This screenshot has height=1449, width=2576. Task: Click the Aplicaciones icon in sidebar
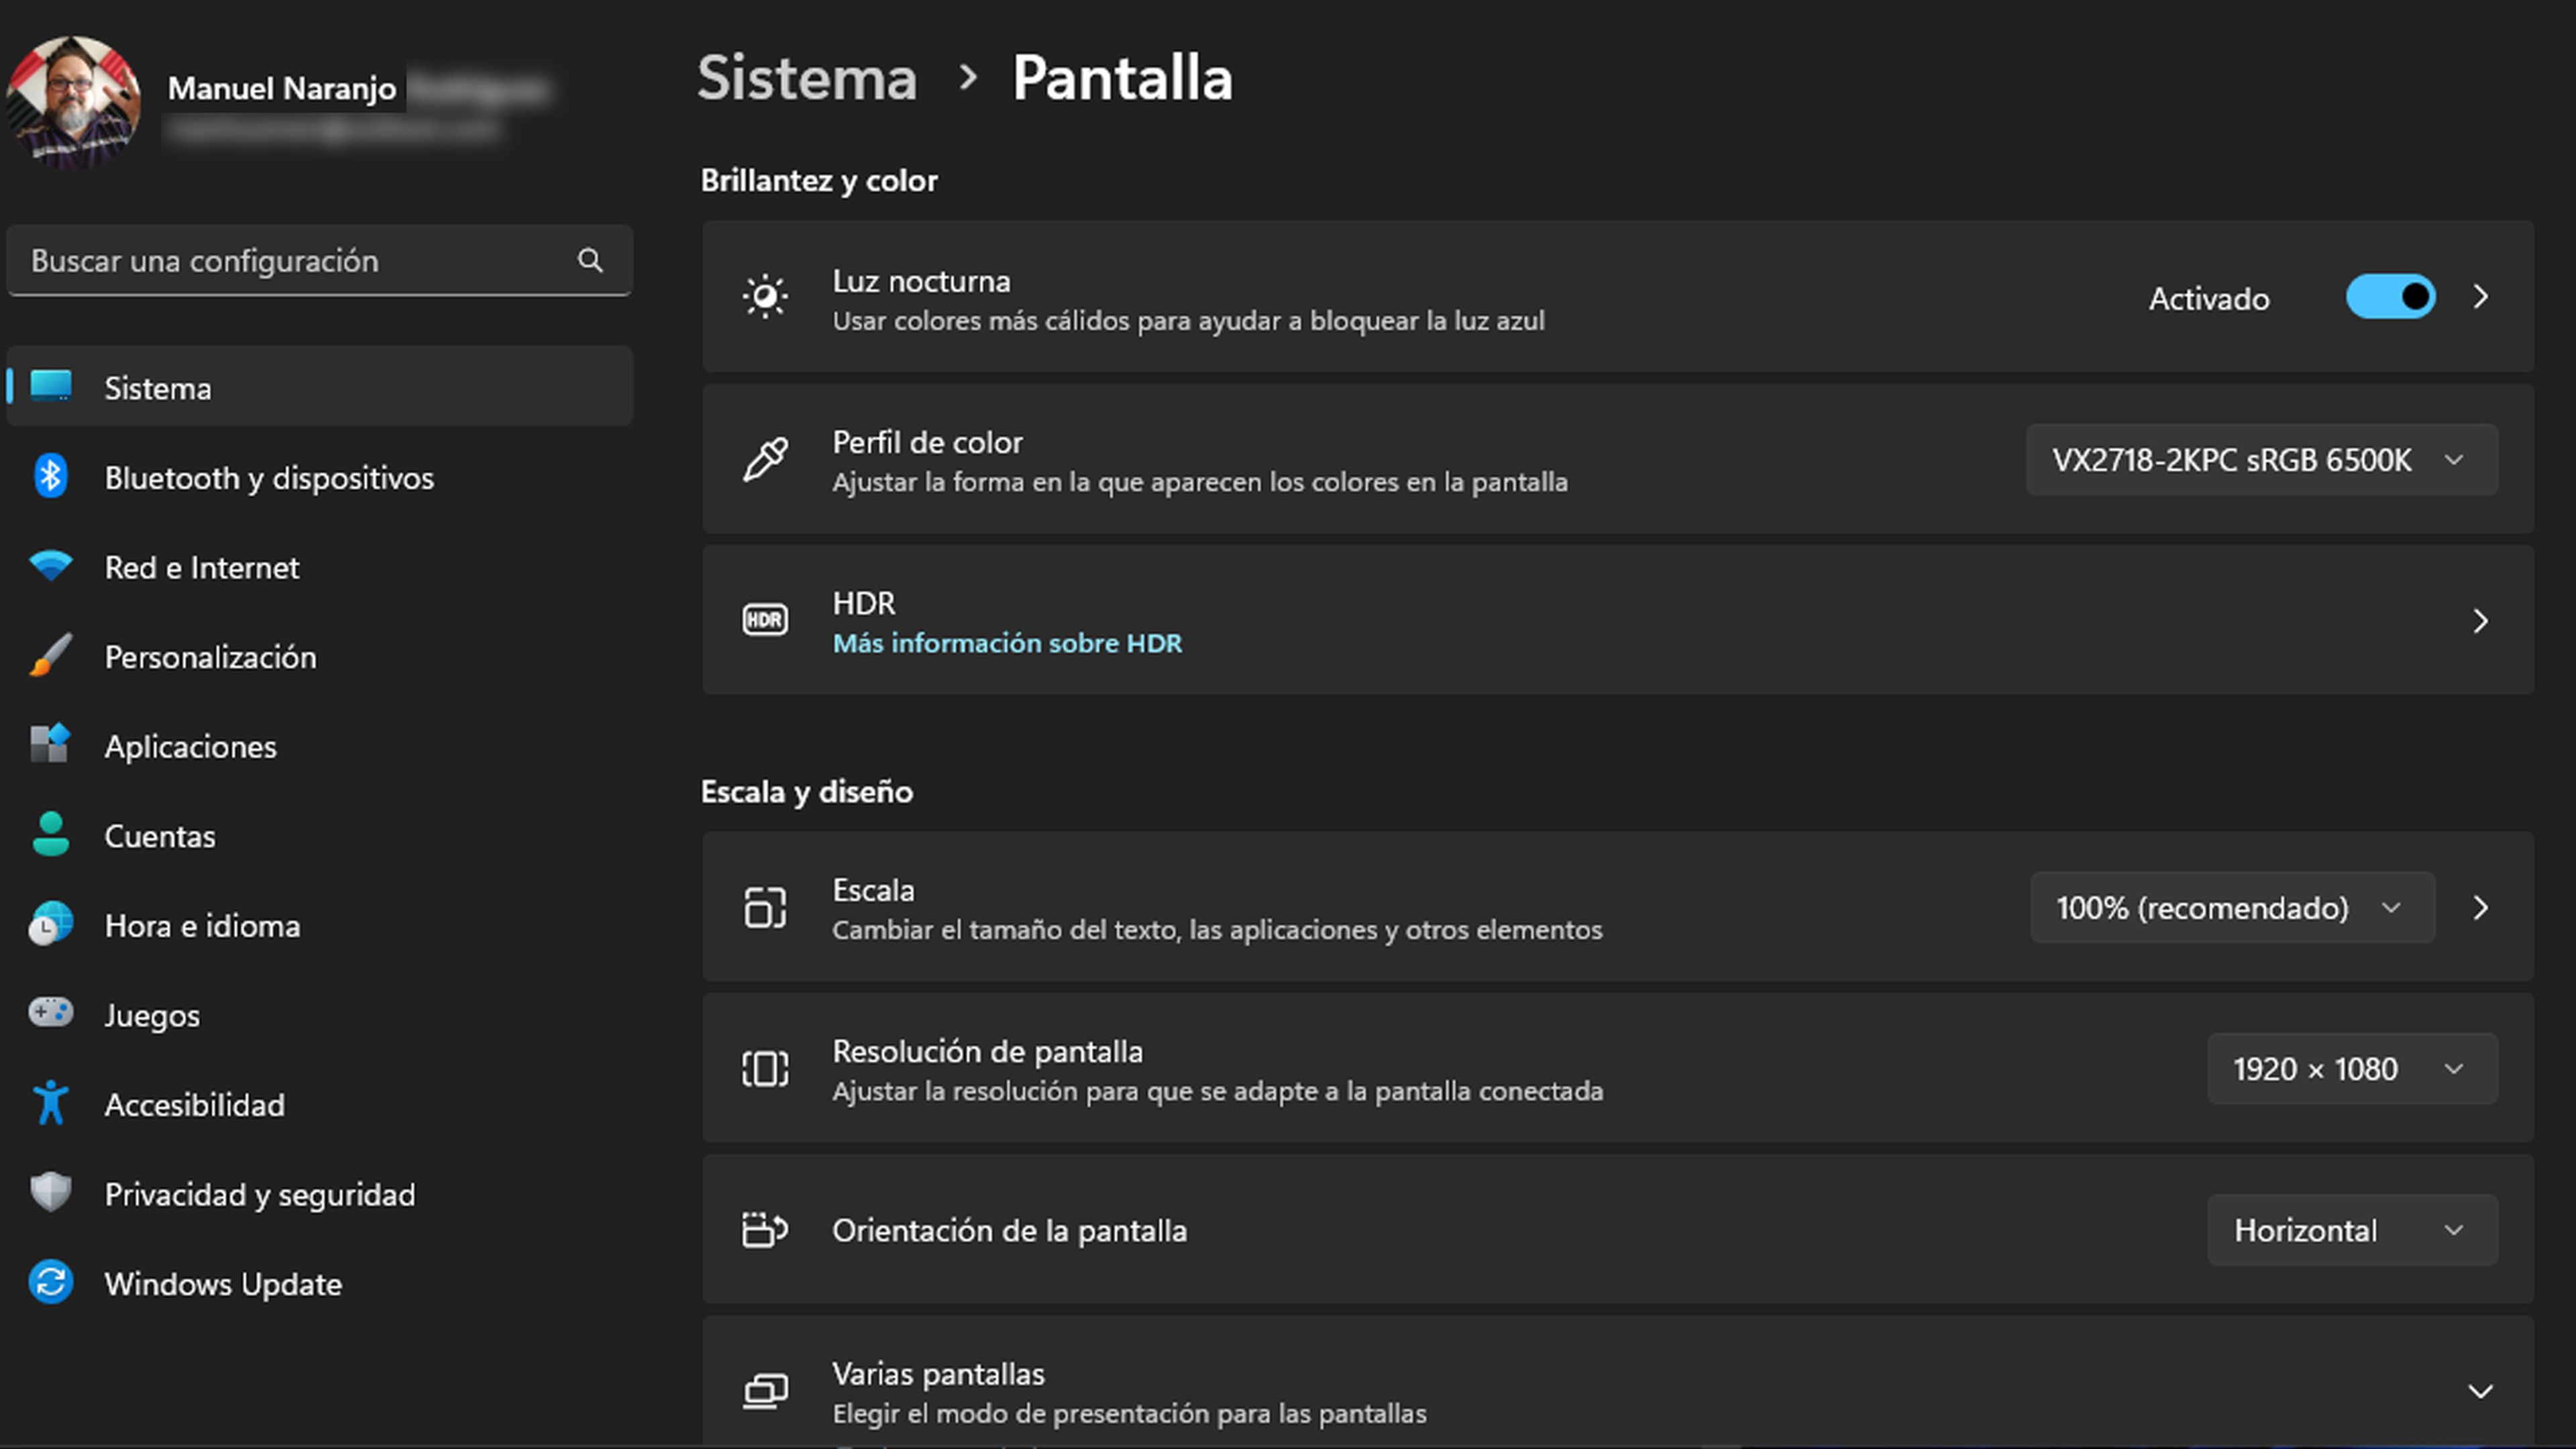point(50,745)
